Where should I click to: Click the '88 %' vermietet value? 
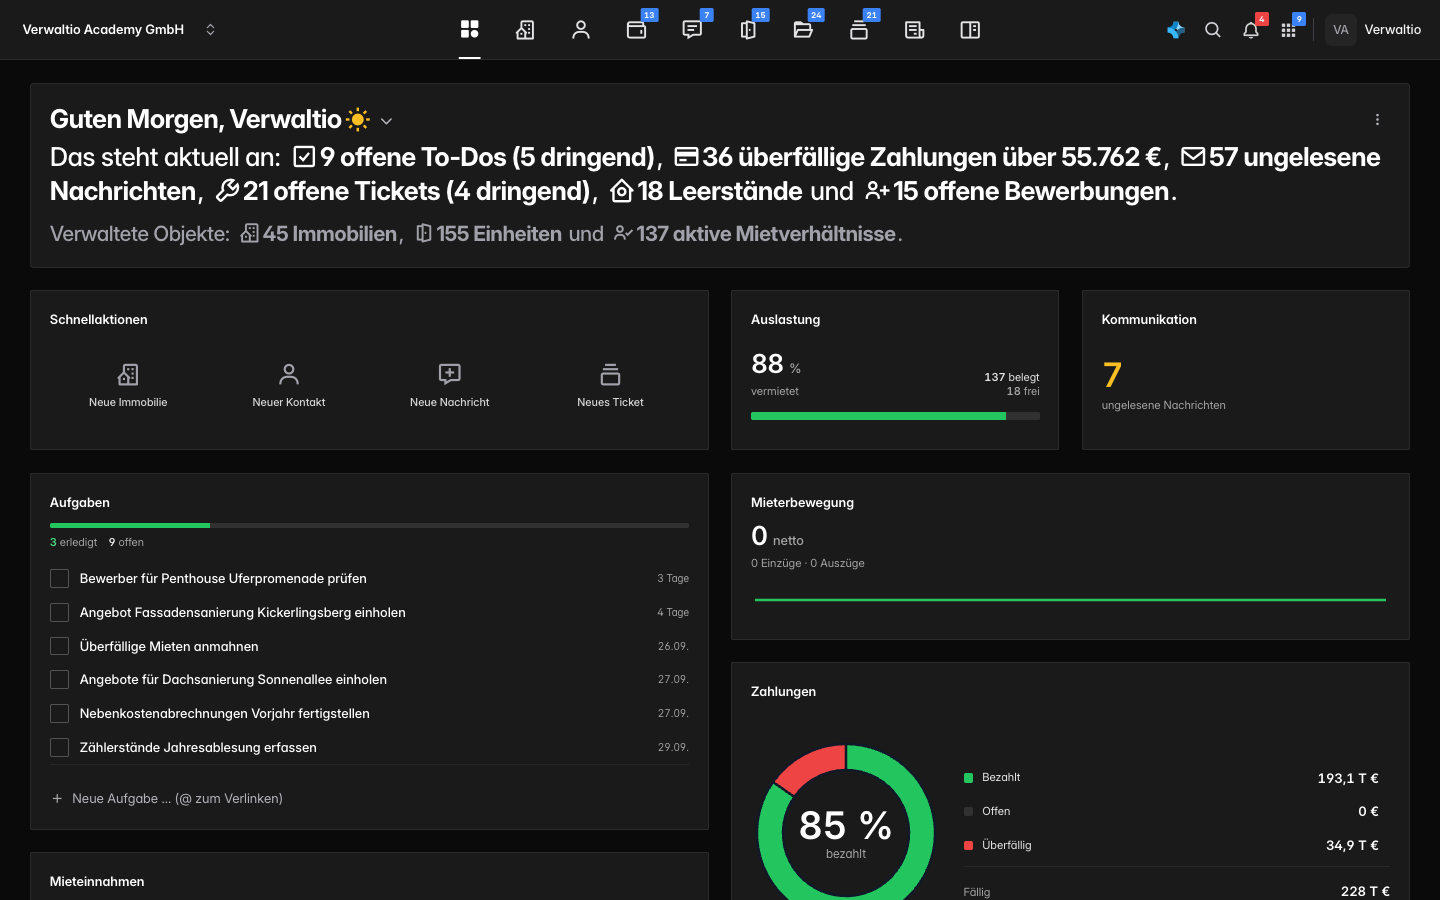point(776,364)
